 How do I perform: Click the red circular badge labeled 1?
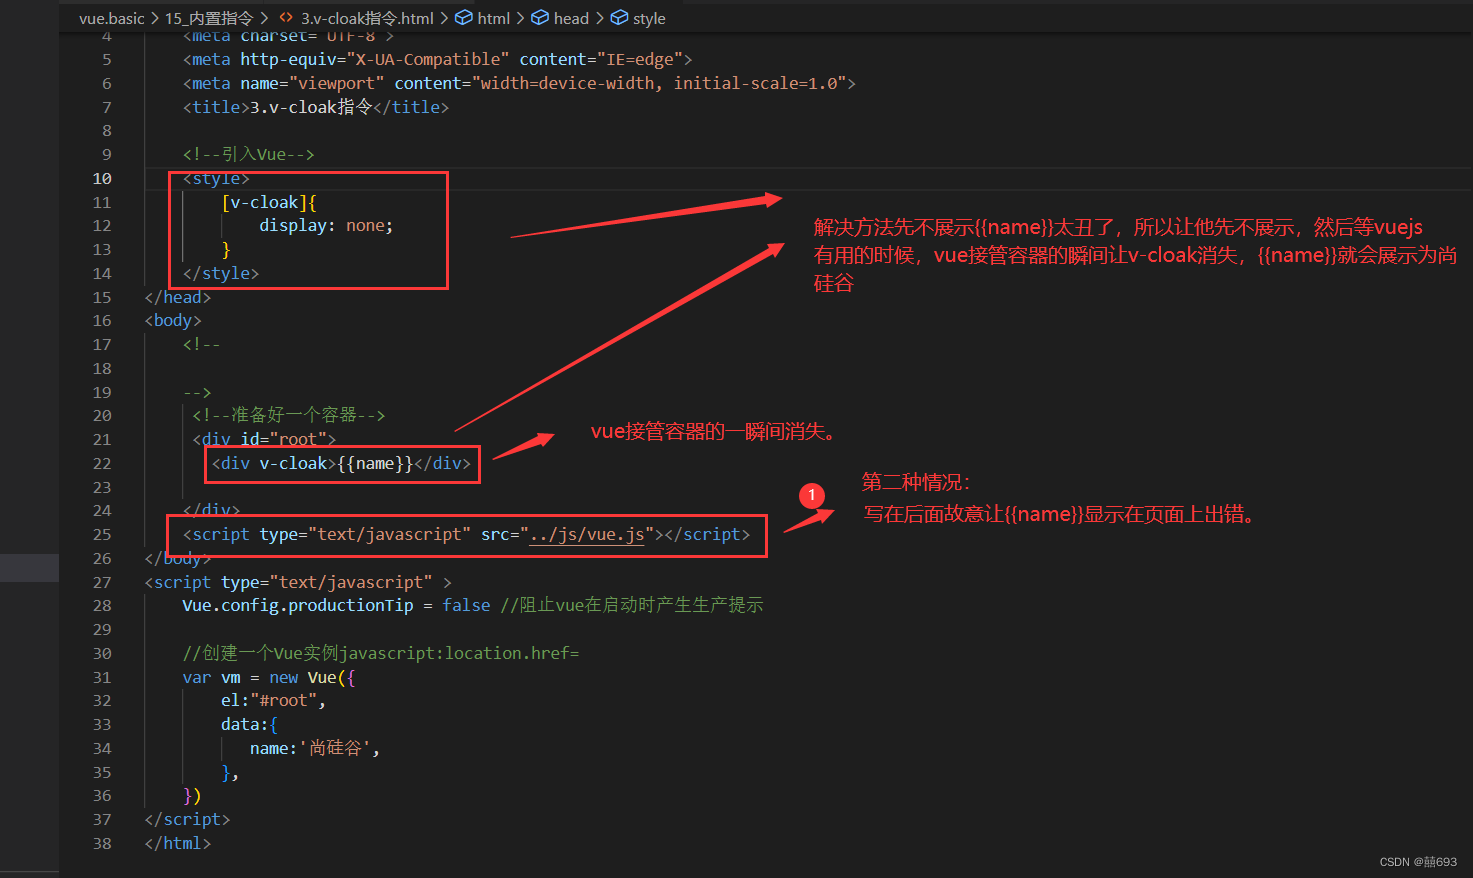811,495
